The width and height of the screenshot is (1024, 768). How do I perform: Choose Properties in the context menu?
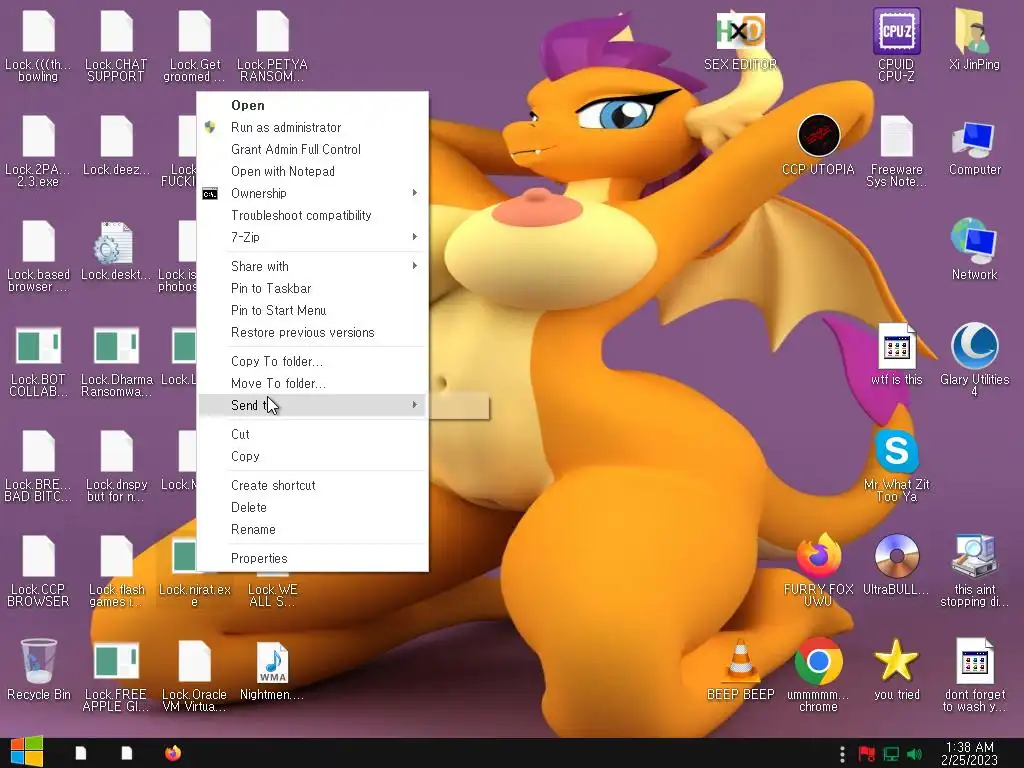(312, 558)
